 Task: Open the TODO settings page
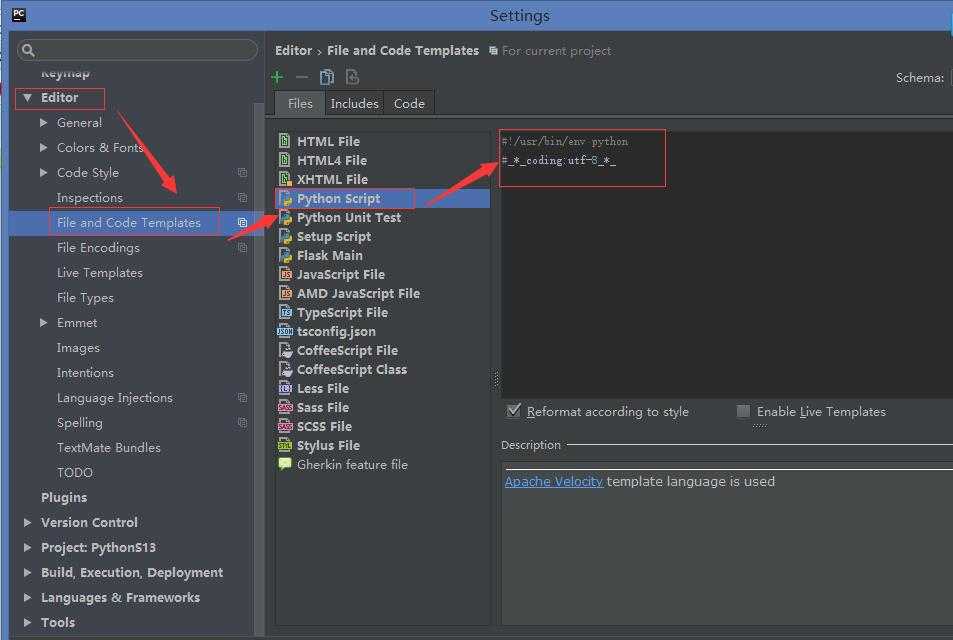click(75, 472)
